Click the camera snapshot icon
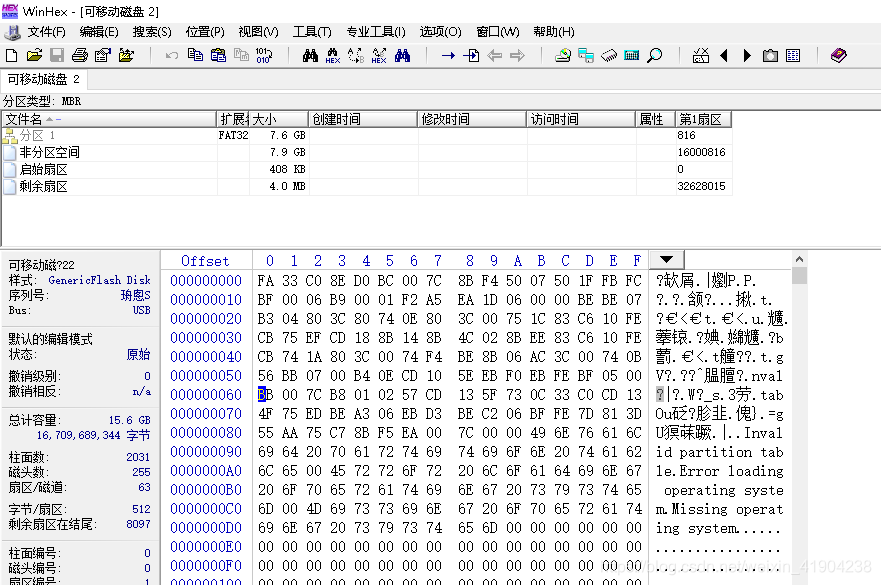 click(x=770, y=55)
